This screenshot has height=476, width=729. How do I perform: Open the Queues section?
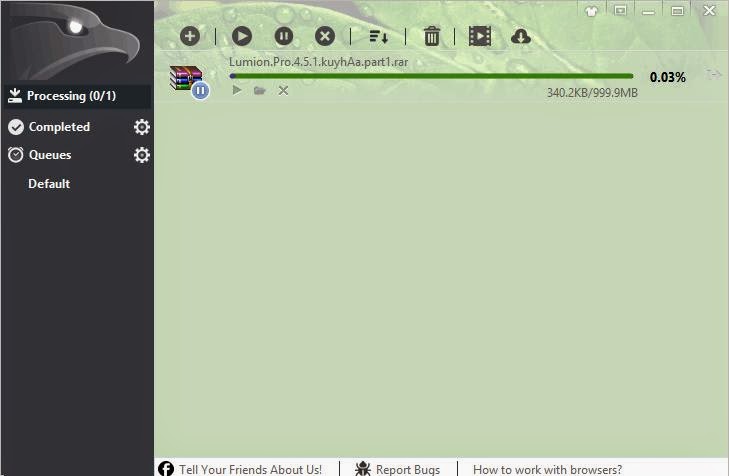[50, 155]
